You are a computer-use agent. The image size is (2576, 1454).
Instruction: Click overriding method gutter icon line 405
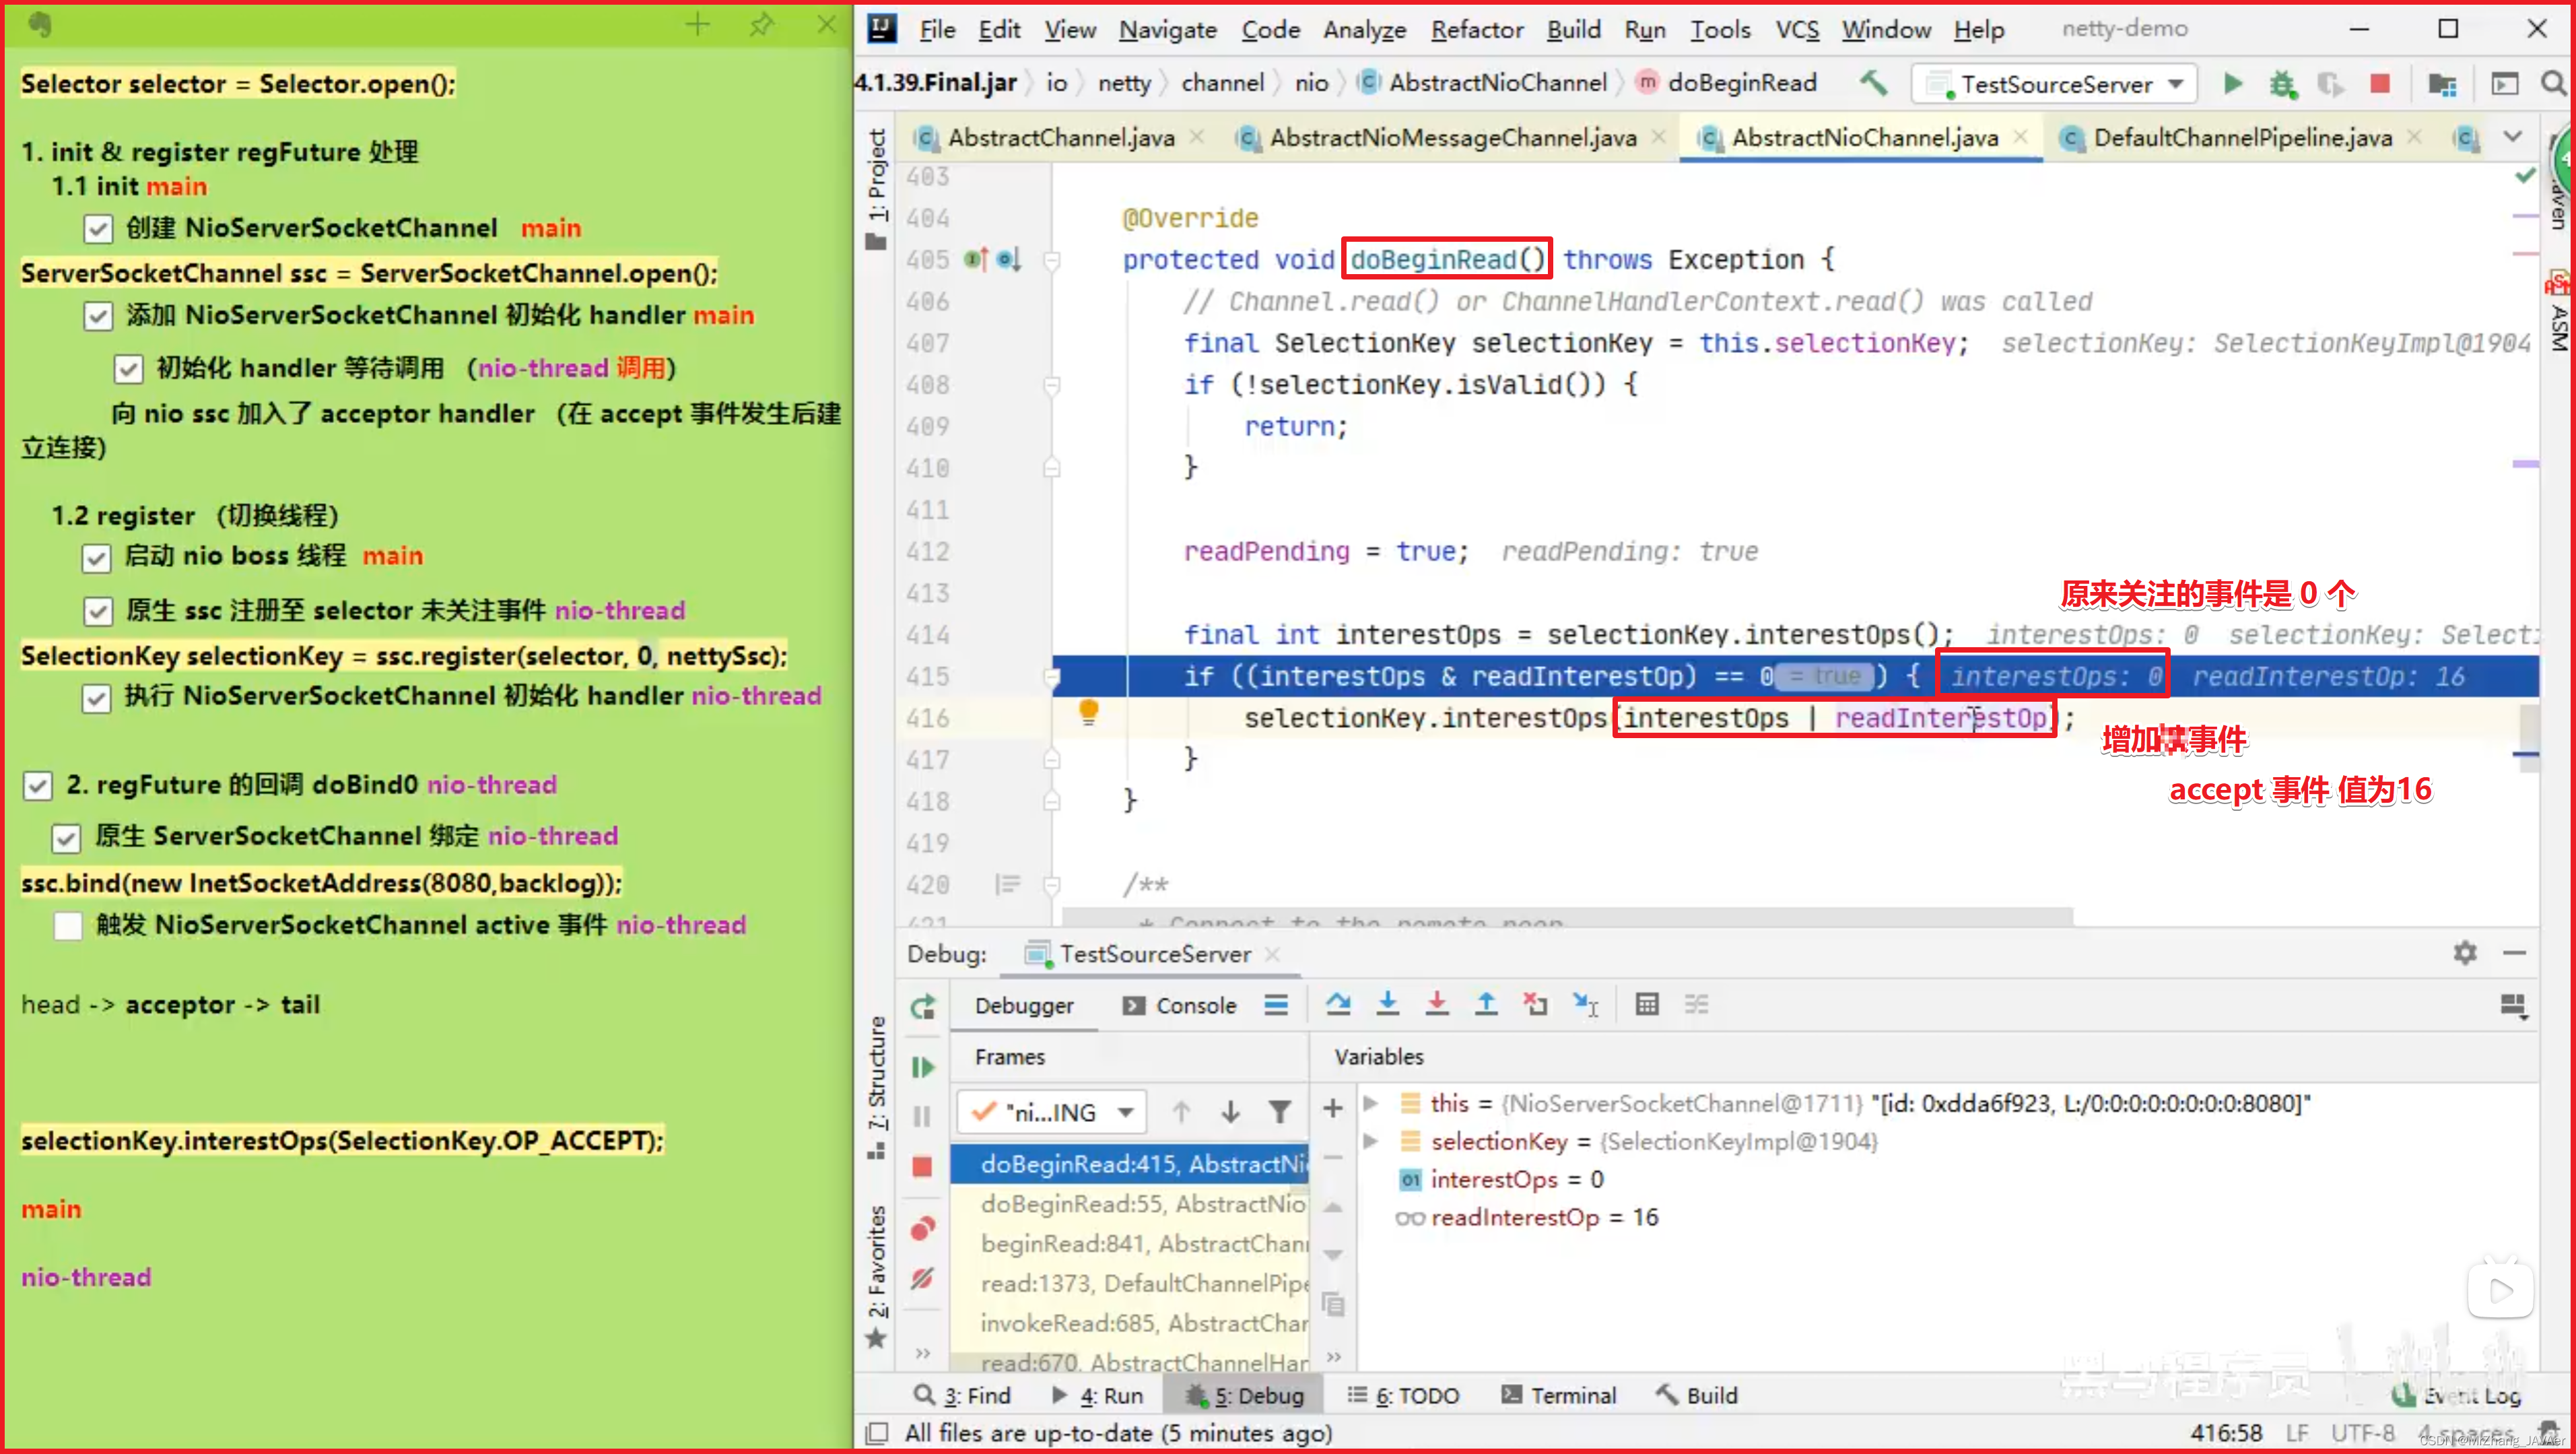(976, 259)
